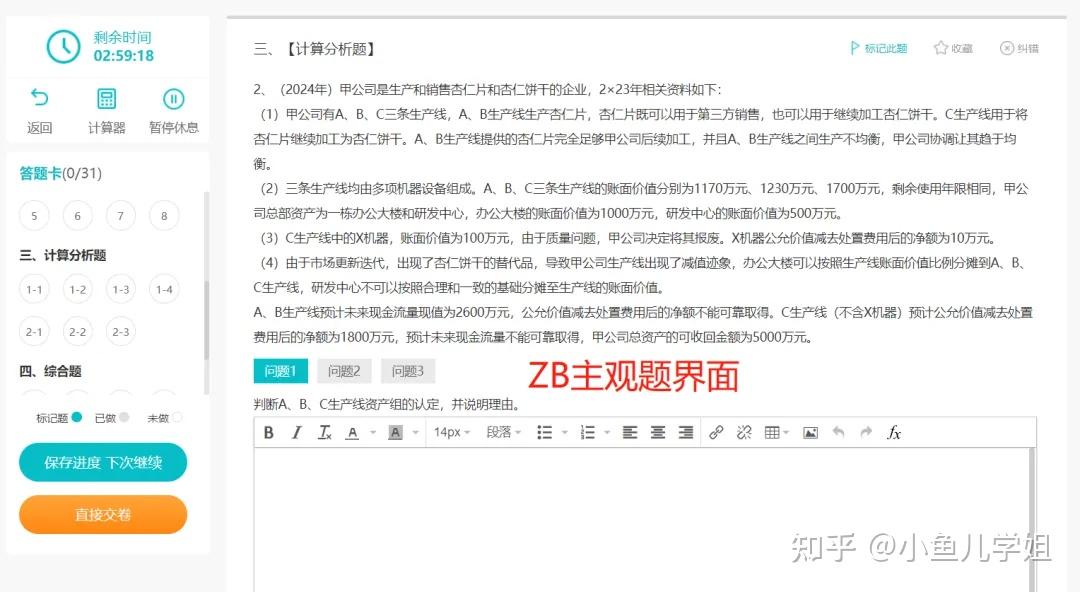Click the 直接交卷 submit button
Image resolution: width=1080 pixels, height=592 pixels.
[103, 514]
